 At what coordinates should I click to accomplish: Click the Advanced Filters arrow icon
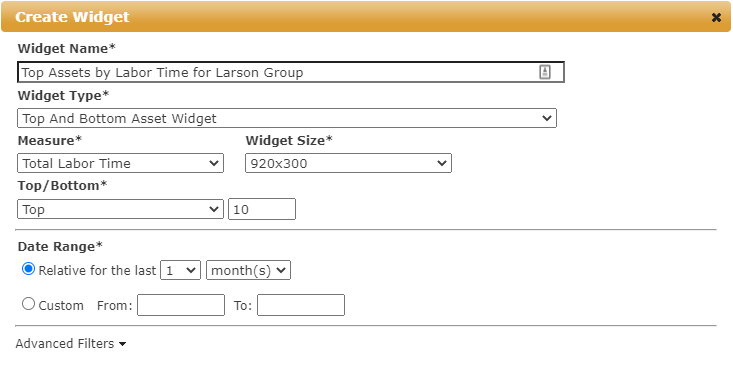point(122,344)
